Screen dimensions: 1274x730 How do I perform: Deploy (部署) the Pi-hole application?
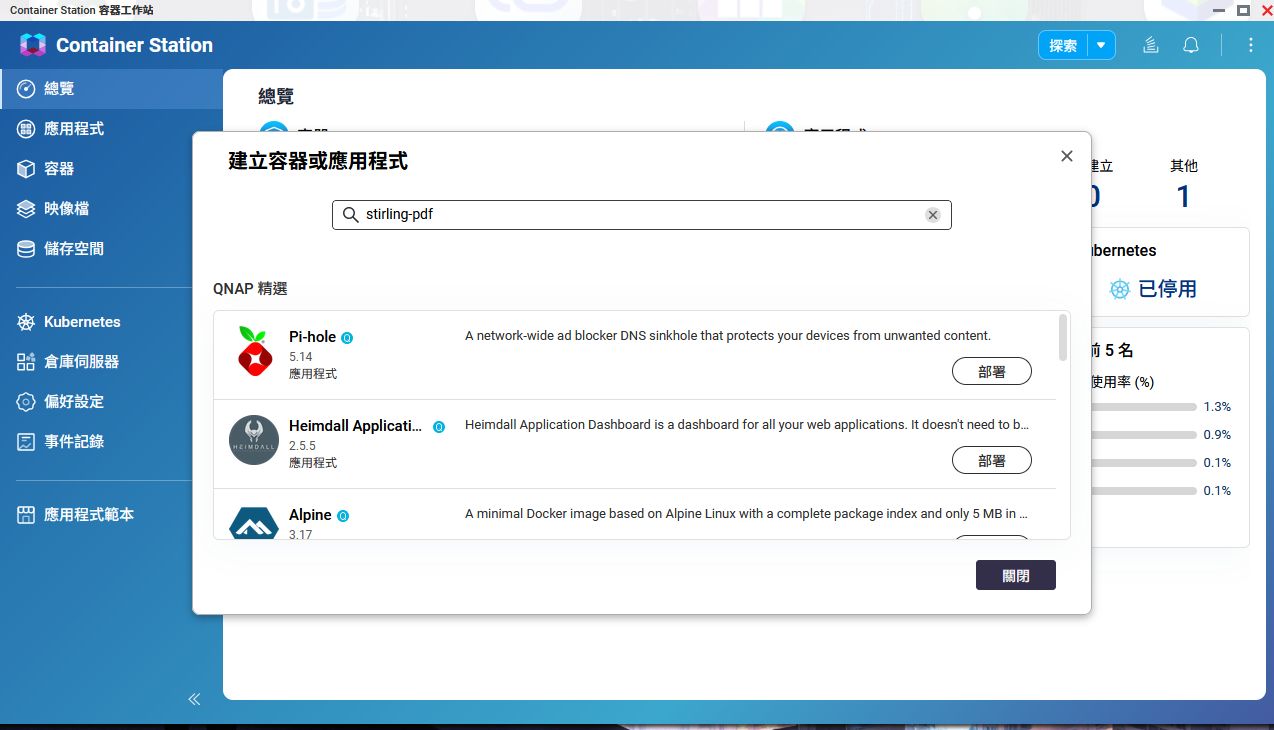point(992,371)
